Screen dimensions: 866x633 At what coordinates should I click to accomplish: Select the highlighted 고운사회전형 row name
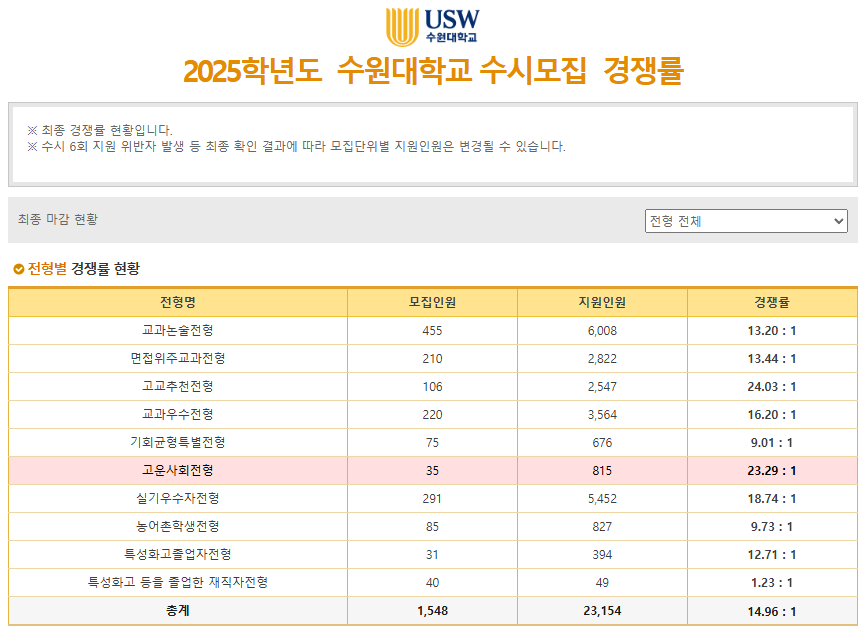pyautogui.click(x=178, y=470)
